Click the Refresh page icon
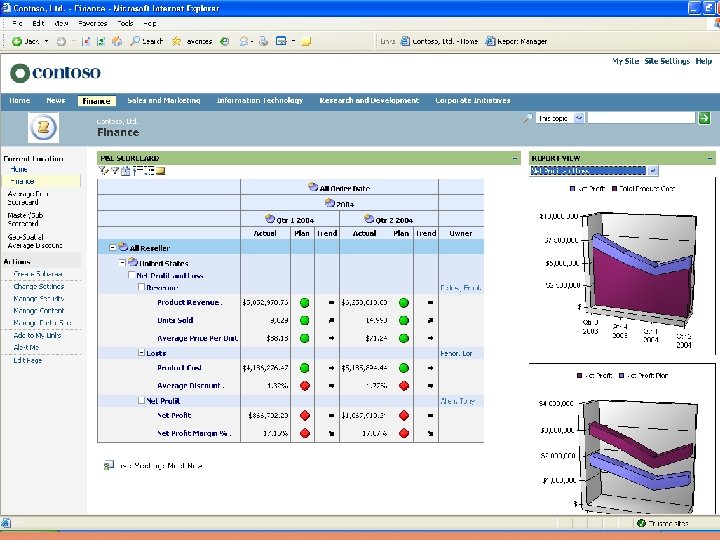This screenshot has height=540, width=720. 101,41
